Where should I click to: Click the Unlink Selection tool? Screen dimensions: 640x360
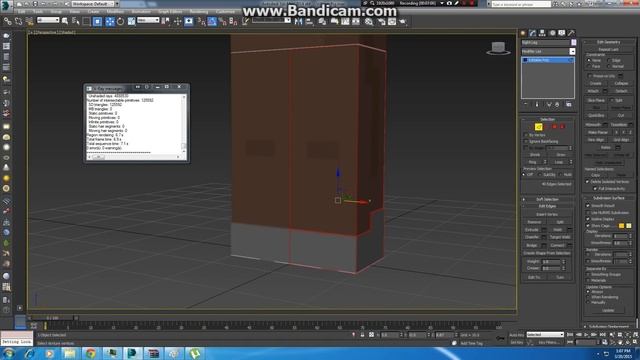tap(18, 21)
